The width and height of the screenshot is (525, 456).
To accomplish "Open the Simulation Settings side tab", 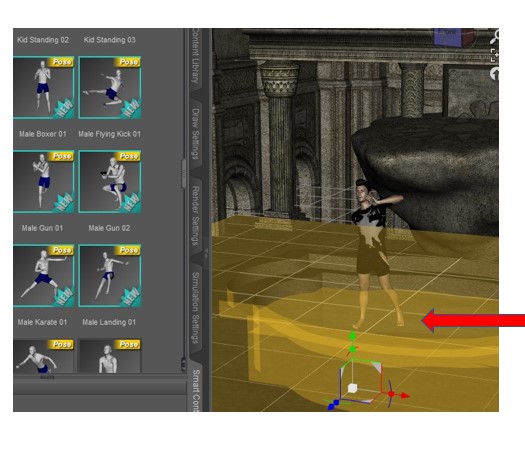I will (x=196, y=307).
